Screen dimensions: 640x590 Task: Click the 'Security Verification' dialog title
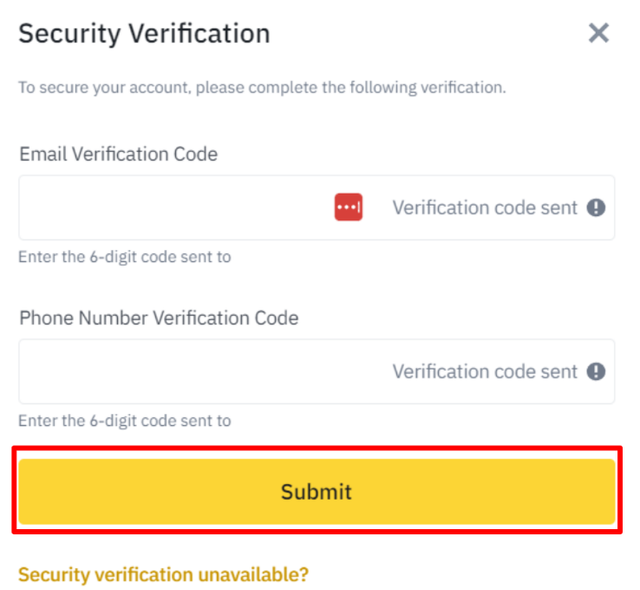[144, 33]
